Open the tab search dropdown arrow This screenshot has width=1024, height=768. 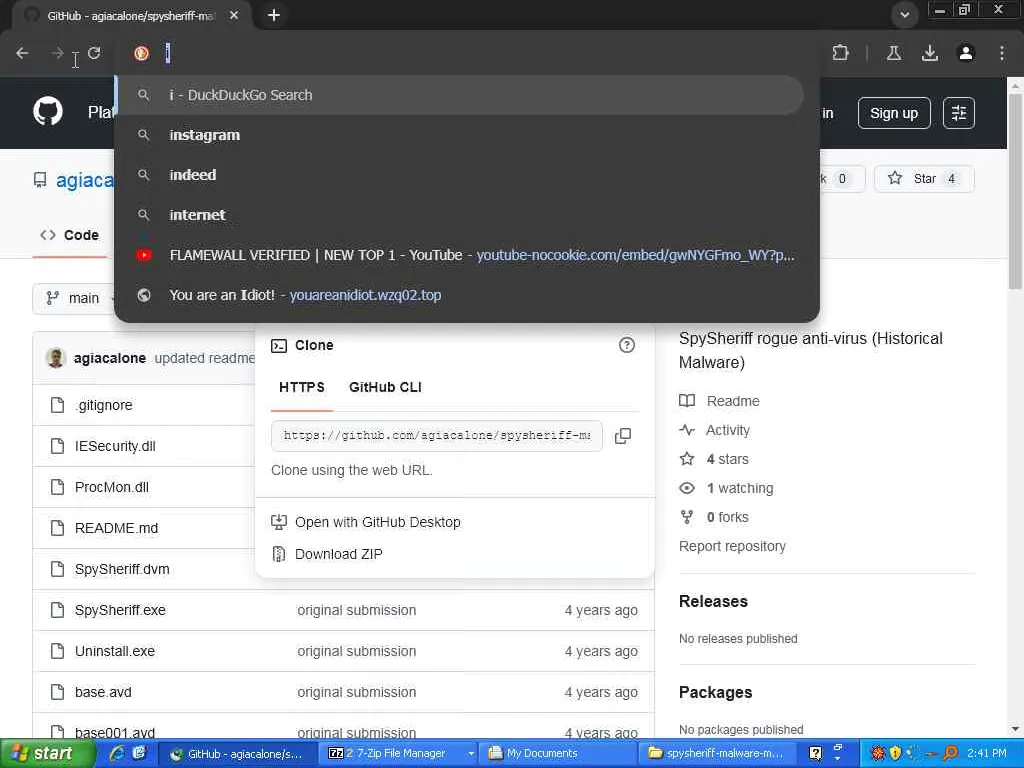coord(904,15)
